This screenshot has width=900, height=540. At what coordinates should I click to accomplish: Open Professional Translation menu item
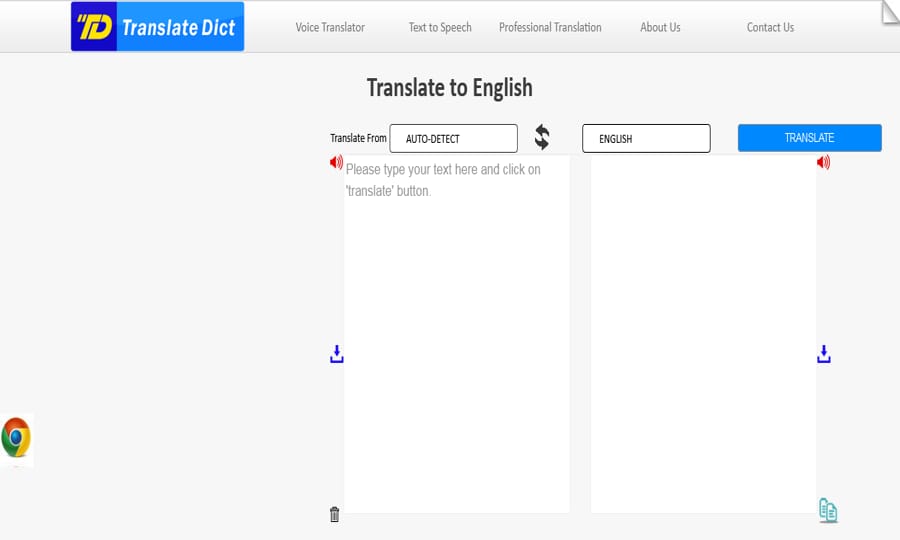550,27
